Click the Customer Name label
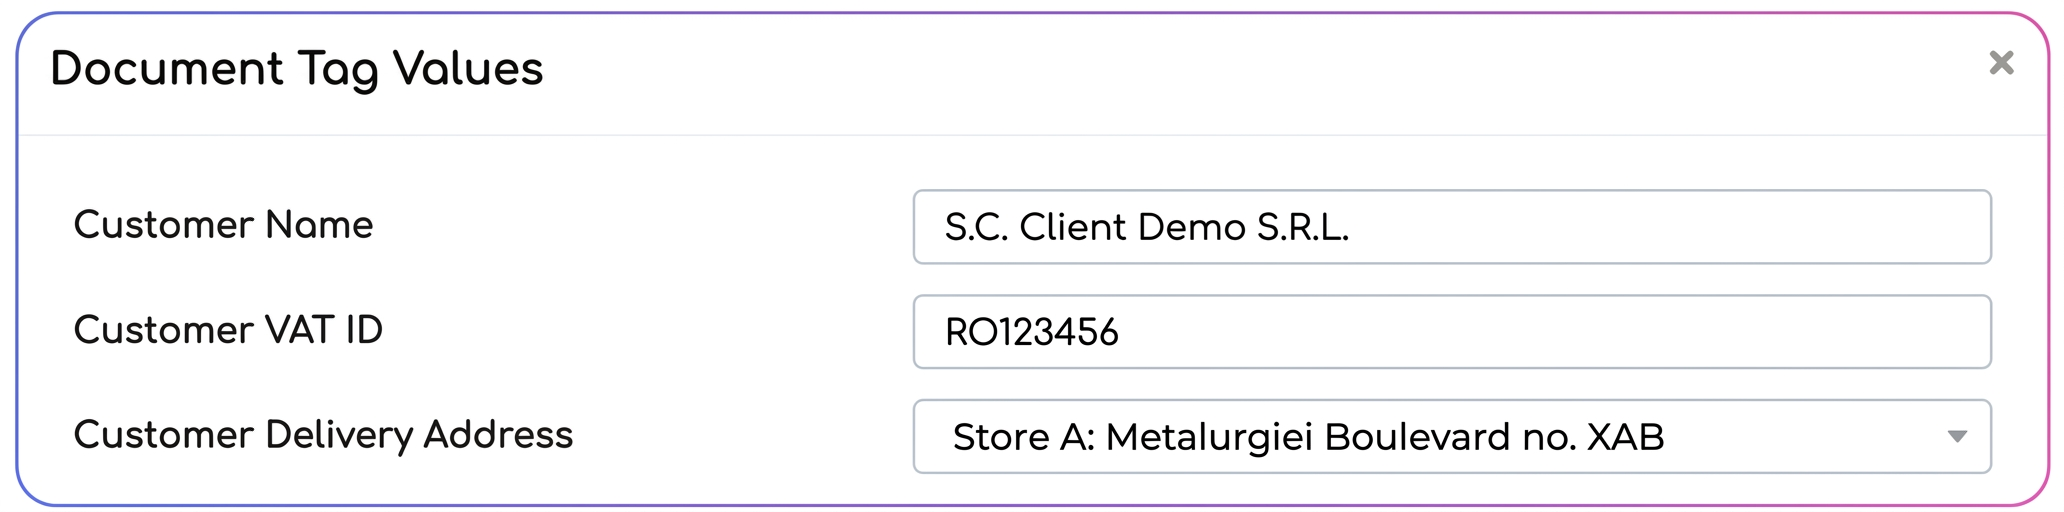The width and height of the screenshot is (2064, 512). [x=223, y=225]
